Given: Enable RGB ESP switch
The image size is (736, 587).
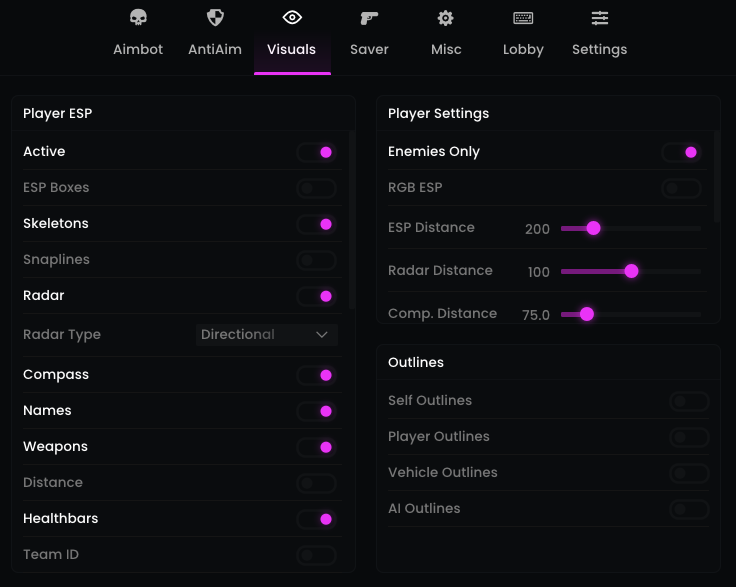Looking at the screenshot, I should (681, 188).
